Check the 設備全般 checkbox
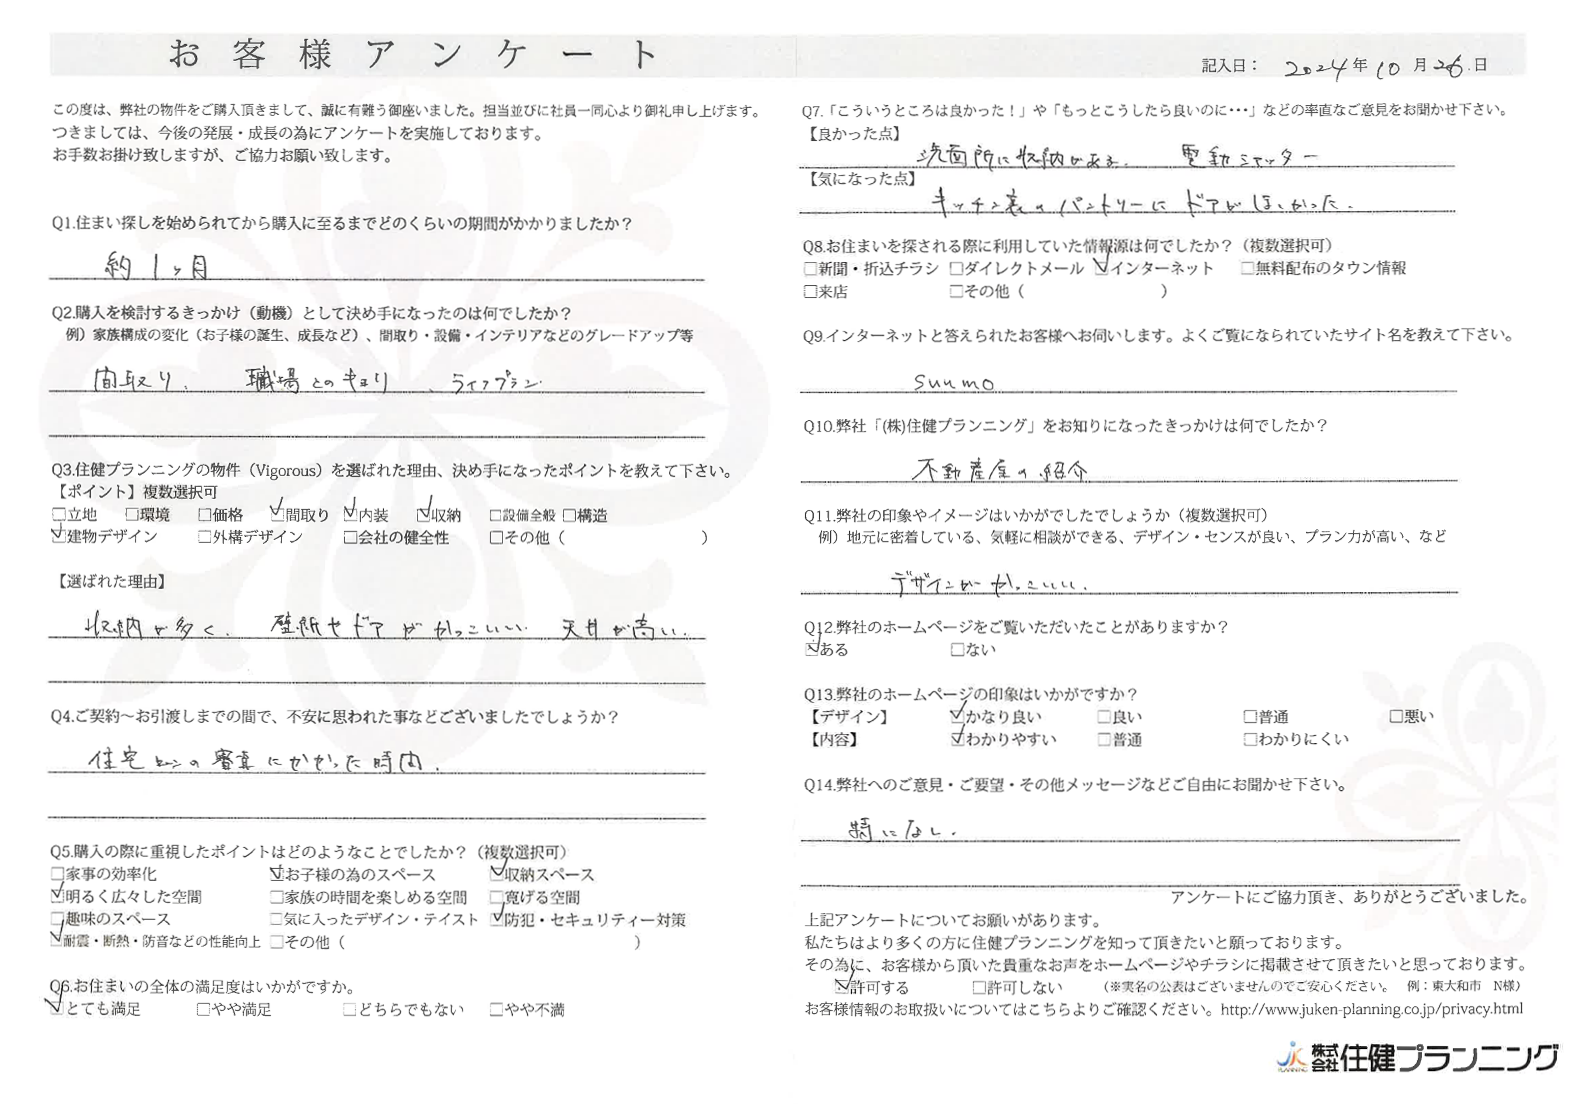The width and height of the screenshot is (1577, 1104). click(x=496, y=516)
